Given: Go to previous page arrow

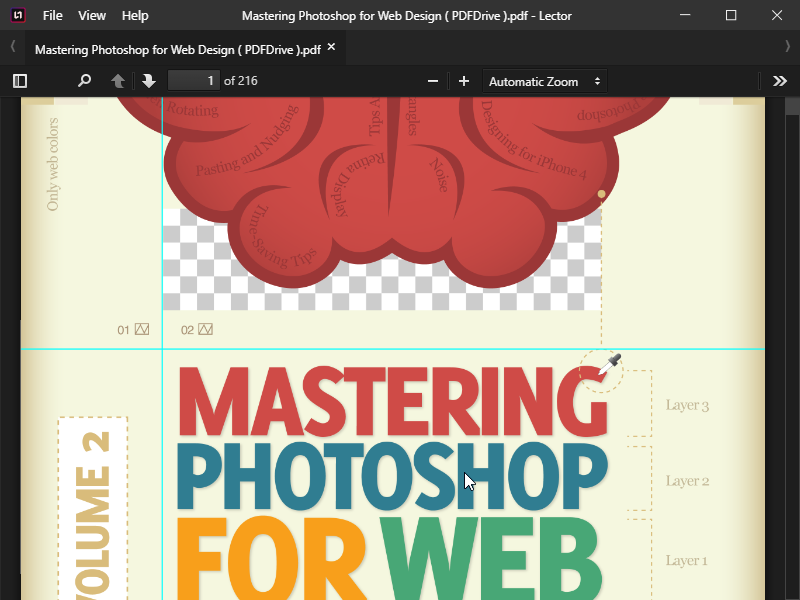Looking at the screenshot, I should coord(118,81).
